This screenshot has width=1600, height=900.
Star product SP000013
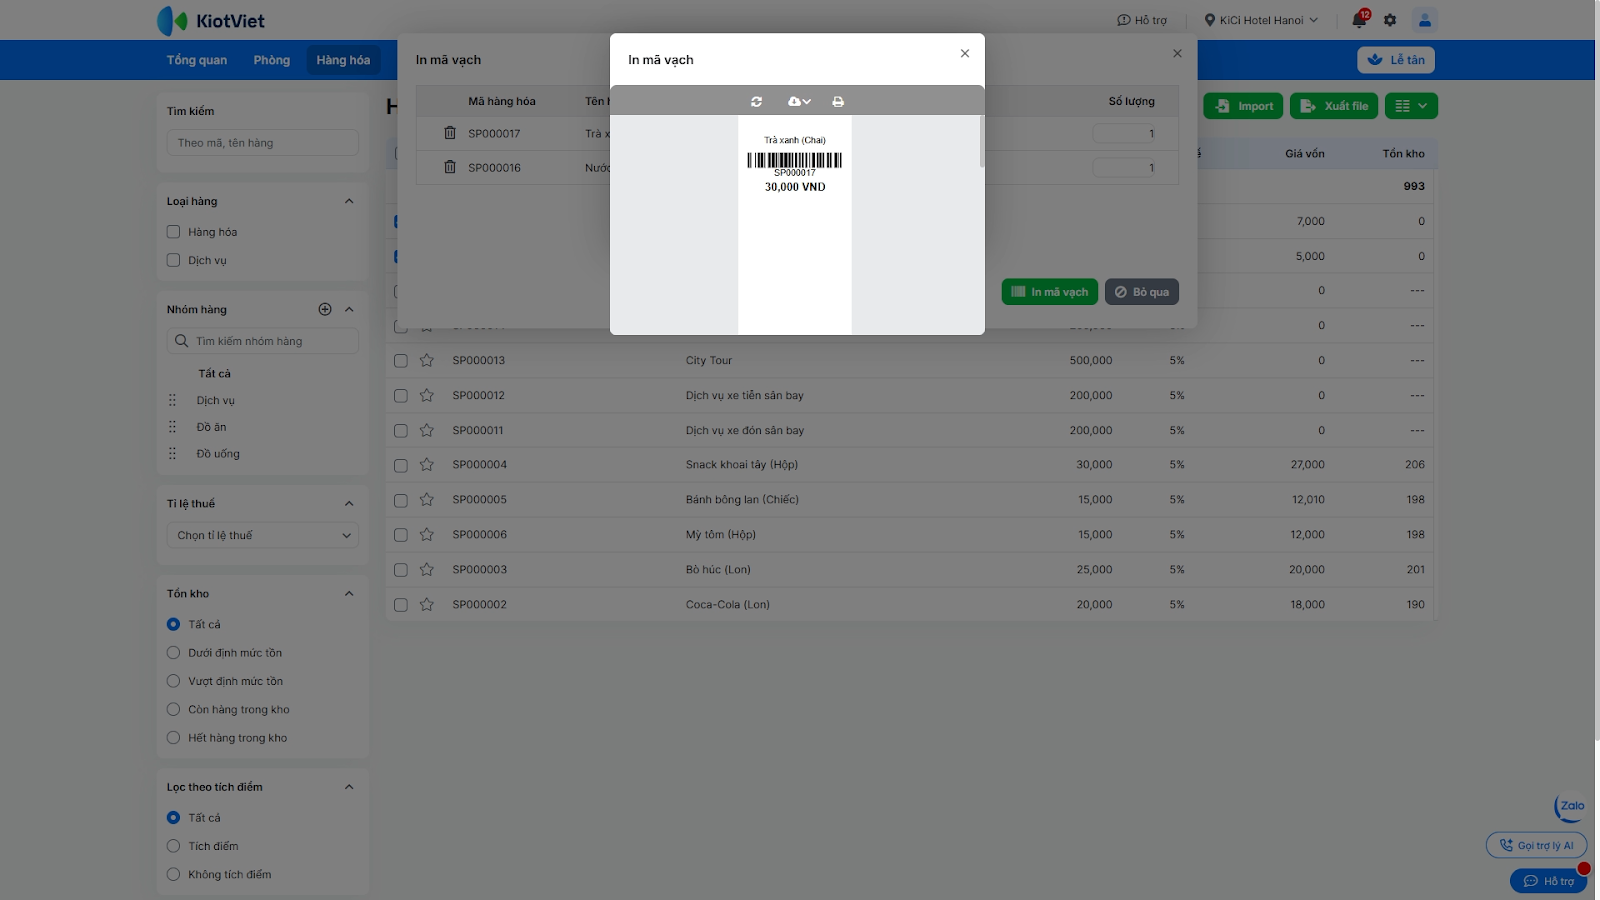pos(427,360)
